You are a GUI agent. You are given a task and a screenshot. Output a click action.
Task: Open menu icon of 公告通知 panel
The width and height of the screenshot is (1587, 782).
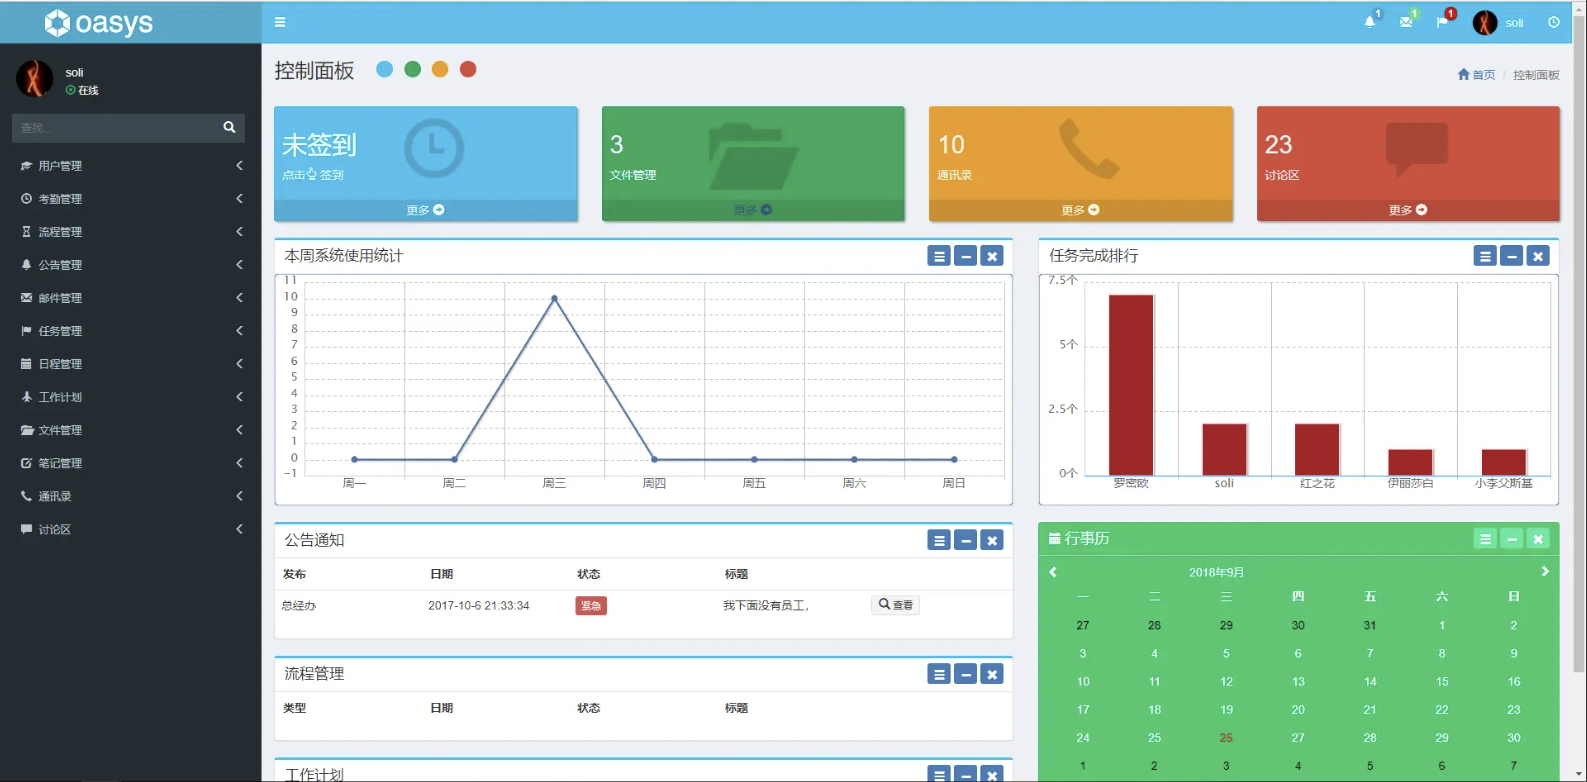click(939, 540)
